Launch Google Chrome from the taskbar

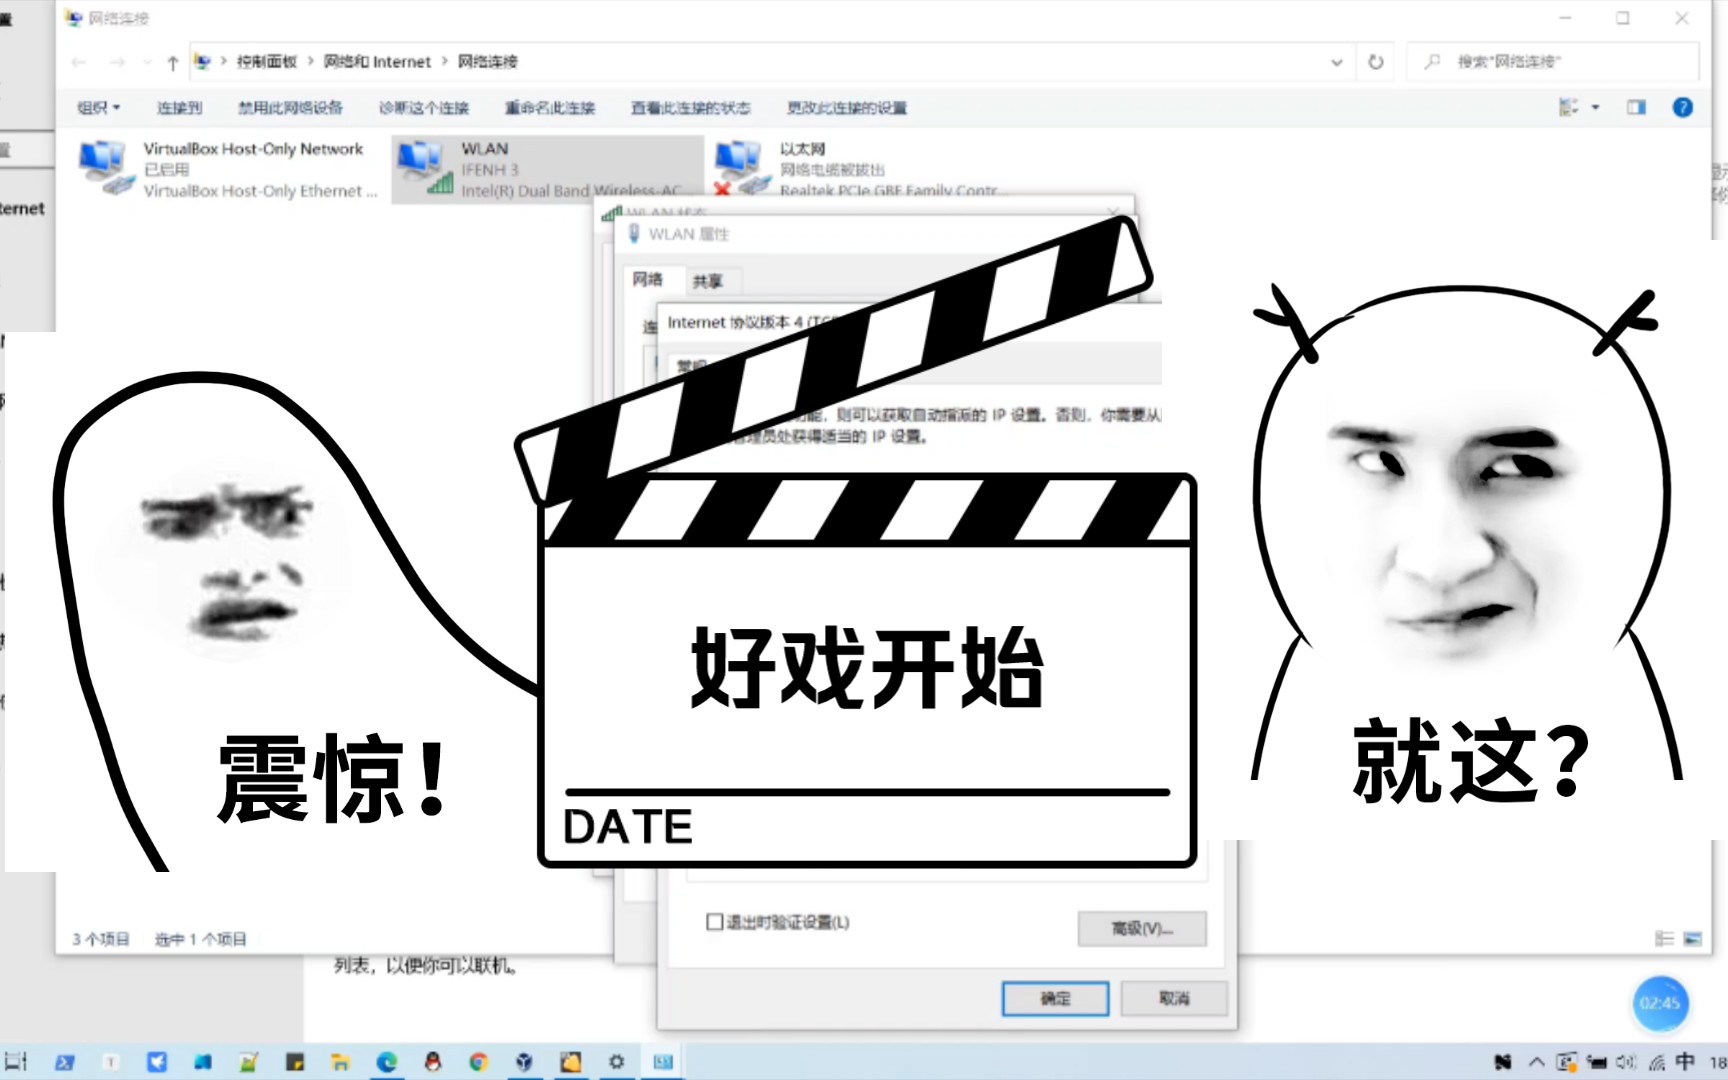[478, 1062]
